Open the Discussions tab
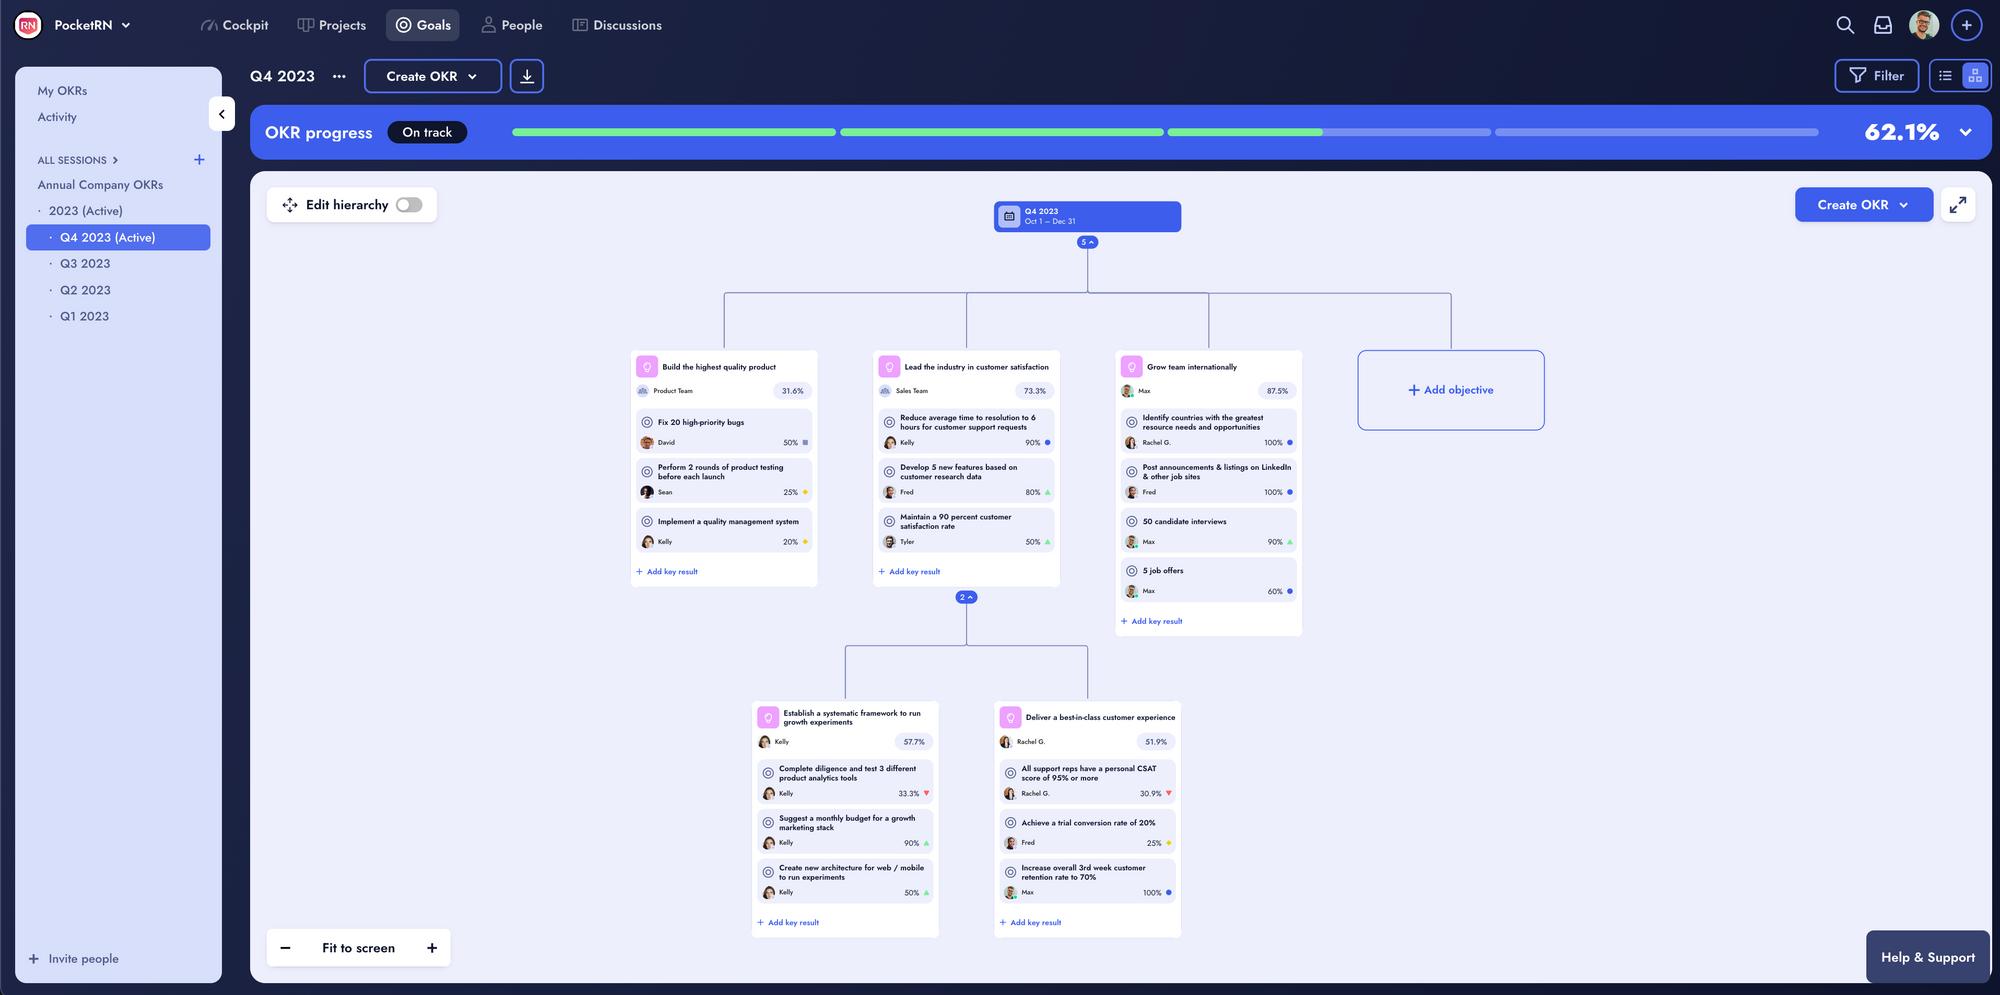The image size is (2000, 995). (617, 25)
